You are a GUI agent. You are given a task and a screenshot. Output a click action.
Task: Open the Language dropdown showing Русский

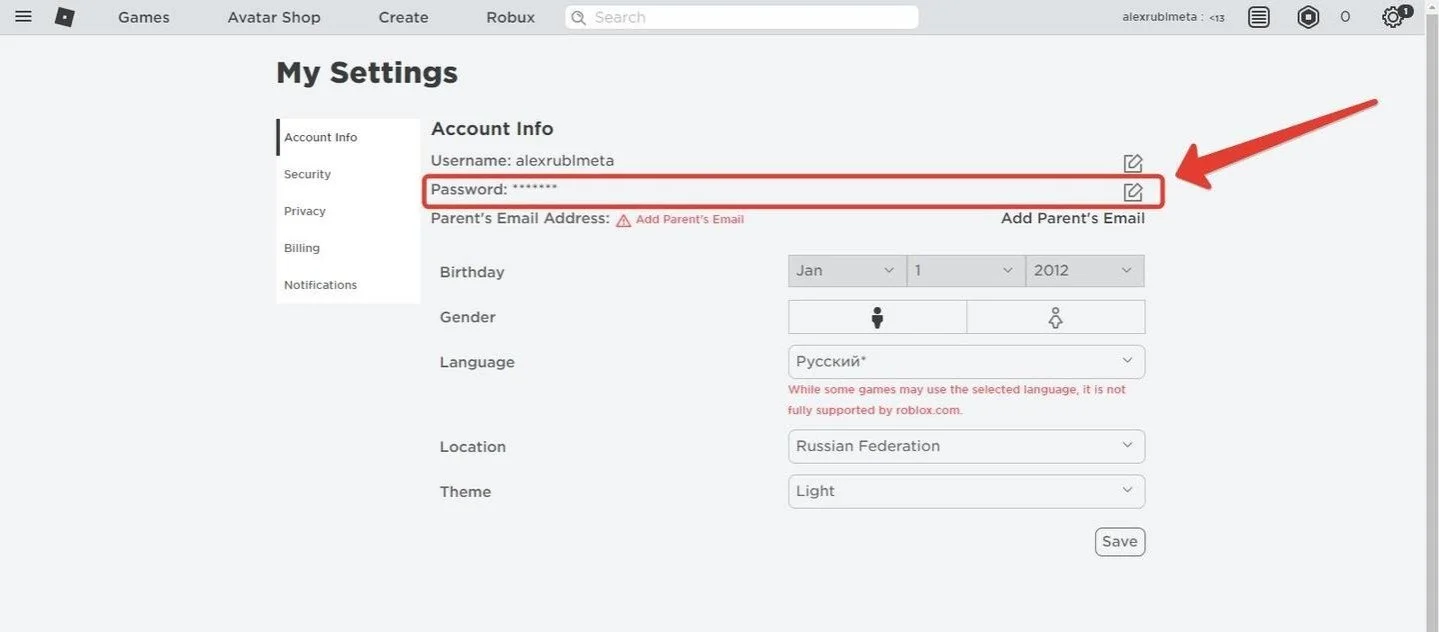click(966, 361)
